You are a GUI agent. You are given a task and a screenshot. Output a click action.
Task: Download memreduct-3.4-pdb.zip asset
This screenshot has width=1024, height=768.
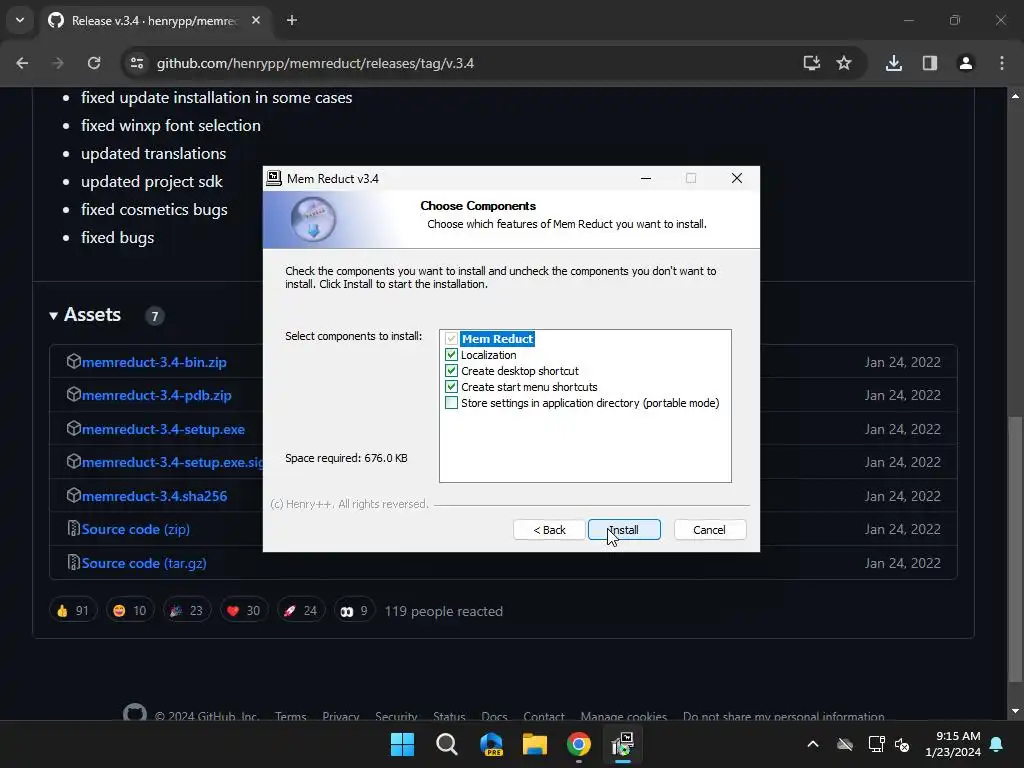pos(157,395)
